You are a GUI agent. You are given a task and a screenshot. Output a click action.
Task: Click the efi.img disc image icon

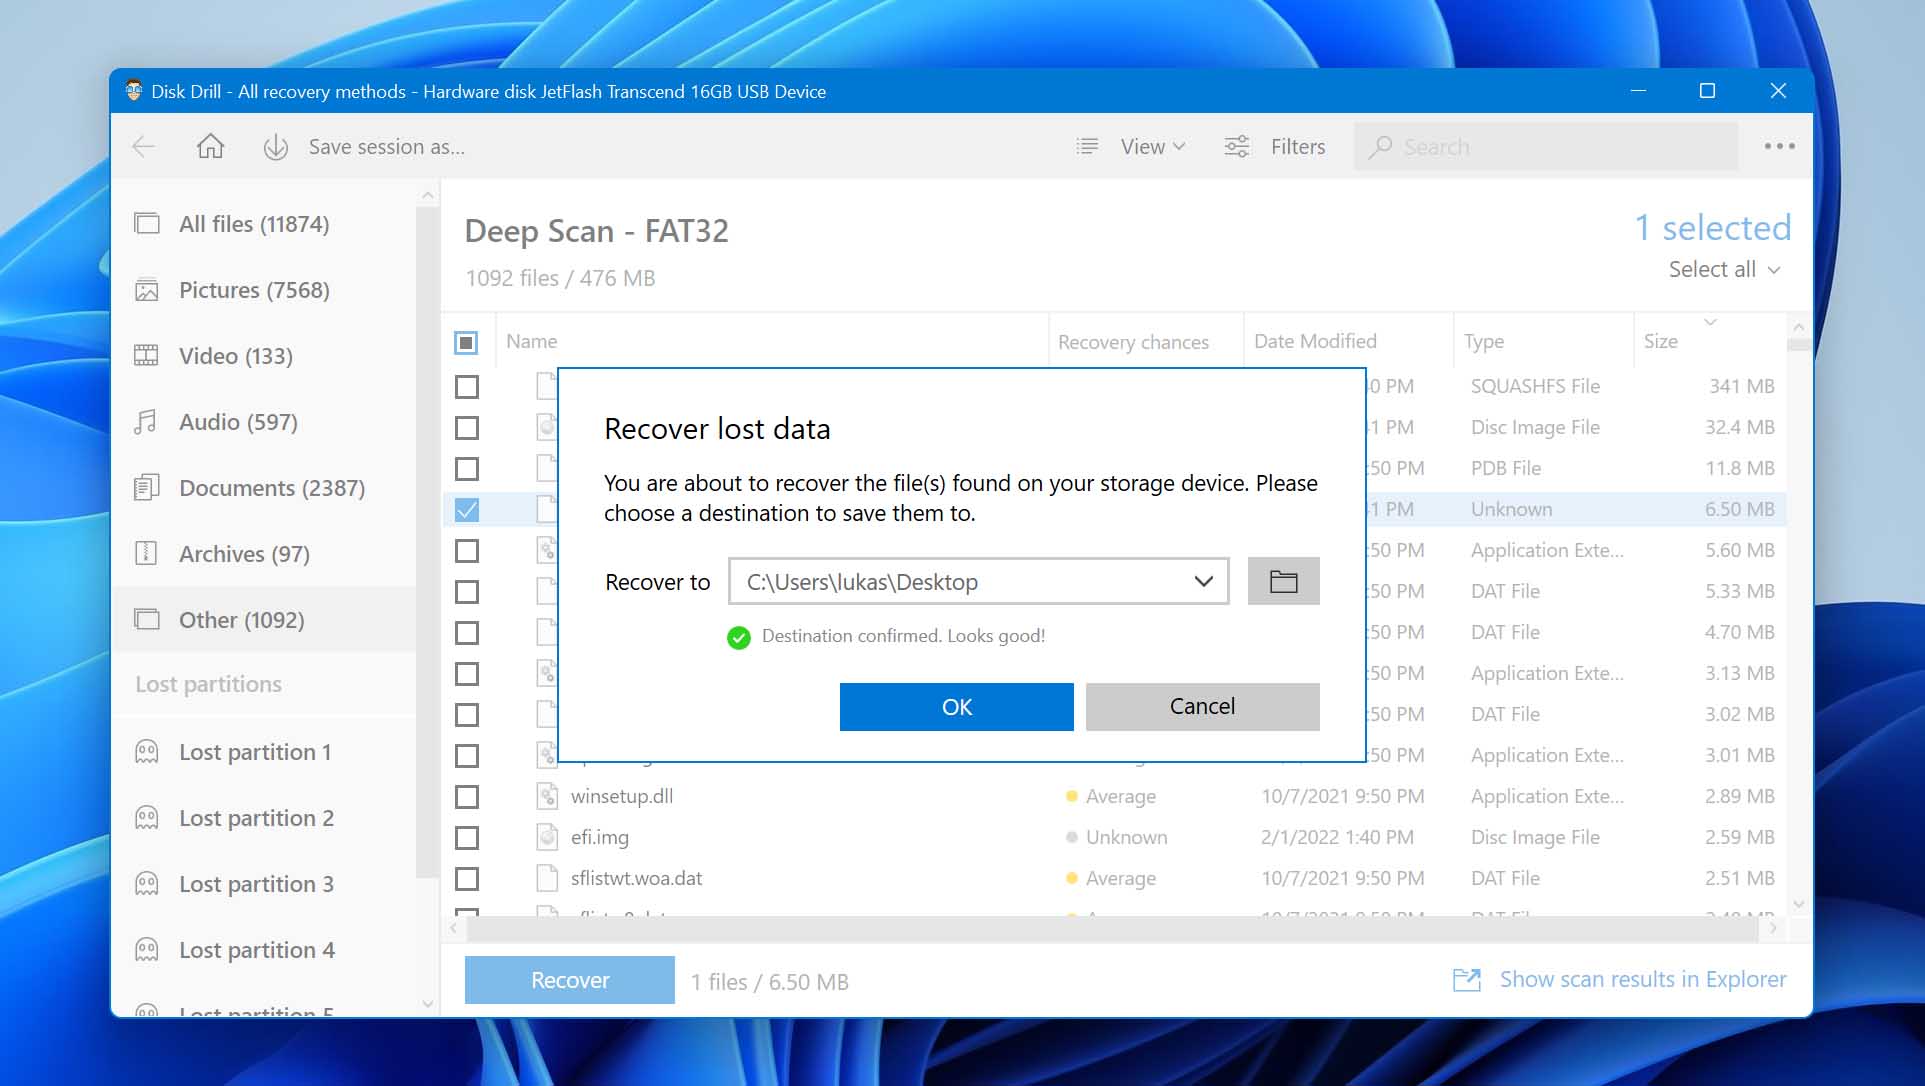click(x=547, y=838)
